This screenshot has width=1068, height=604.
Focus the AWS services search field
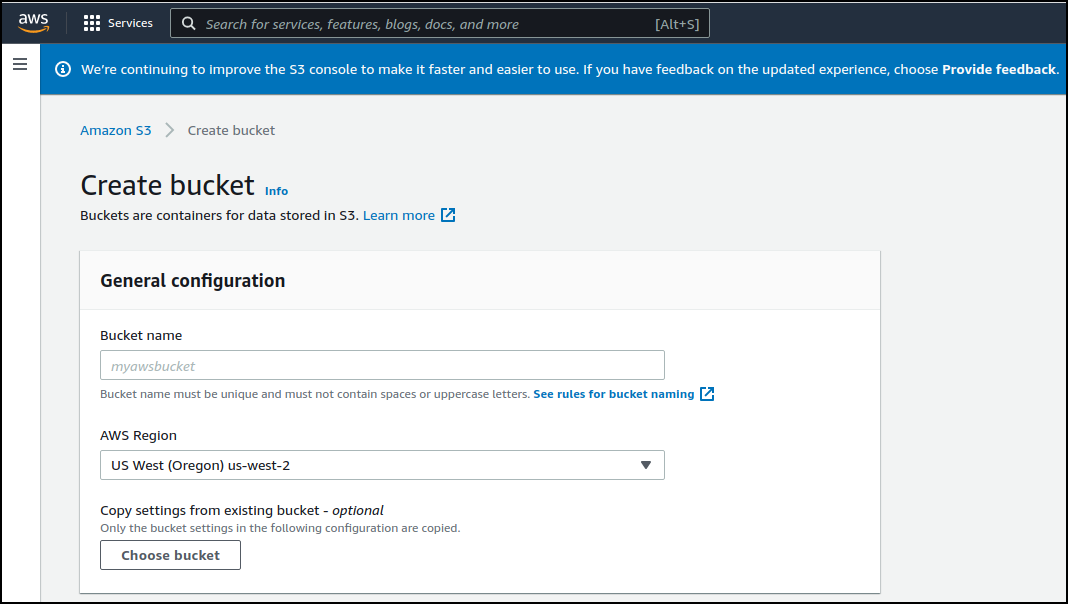(439, 24)
